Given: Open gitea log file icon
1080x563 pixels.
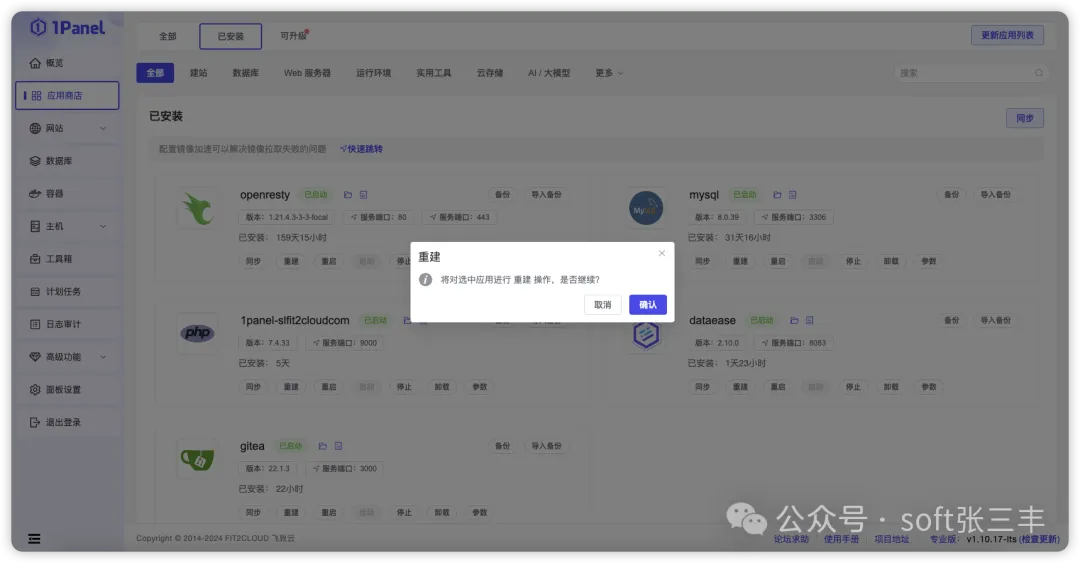Looking at the screenshot, I should (x=338, y=447).
